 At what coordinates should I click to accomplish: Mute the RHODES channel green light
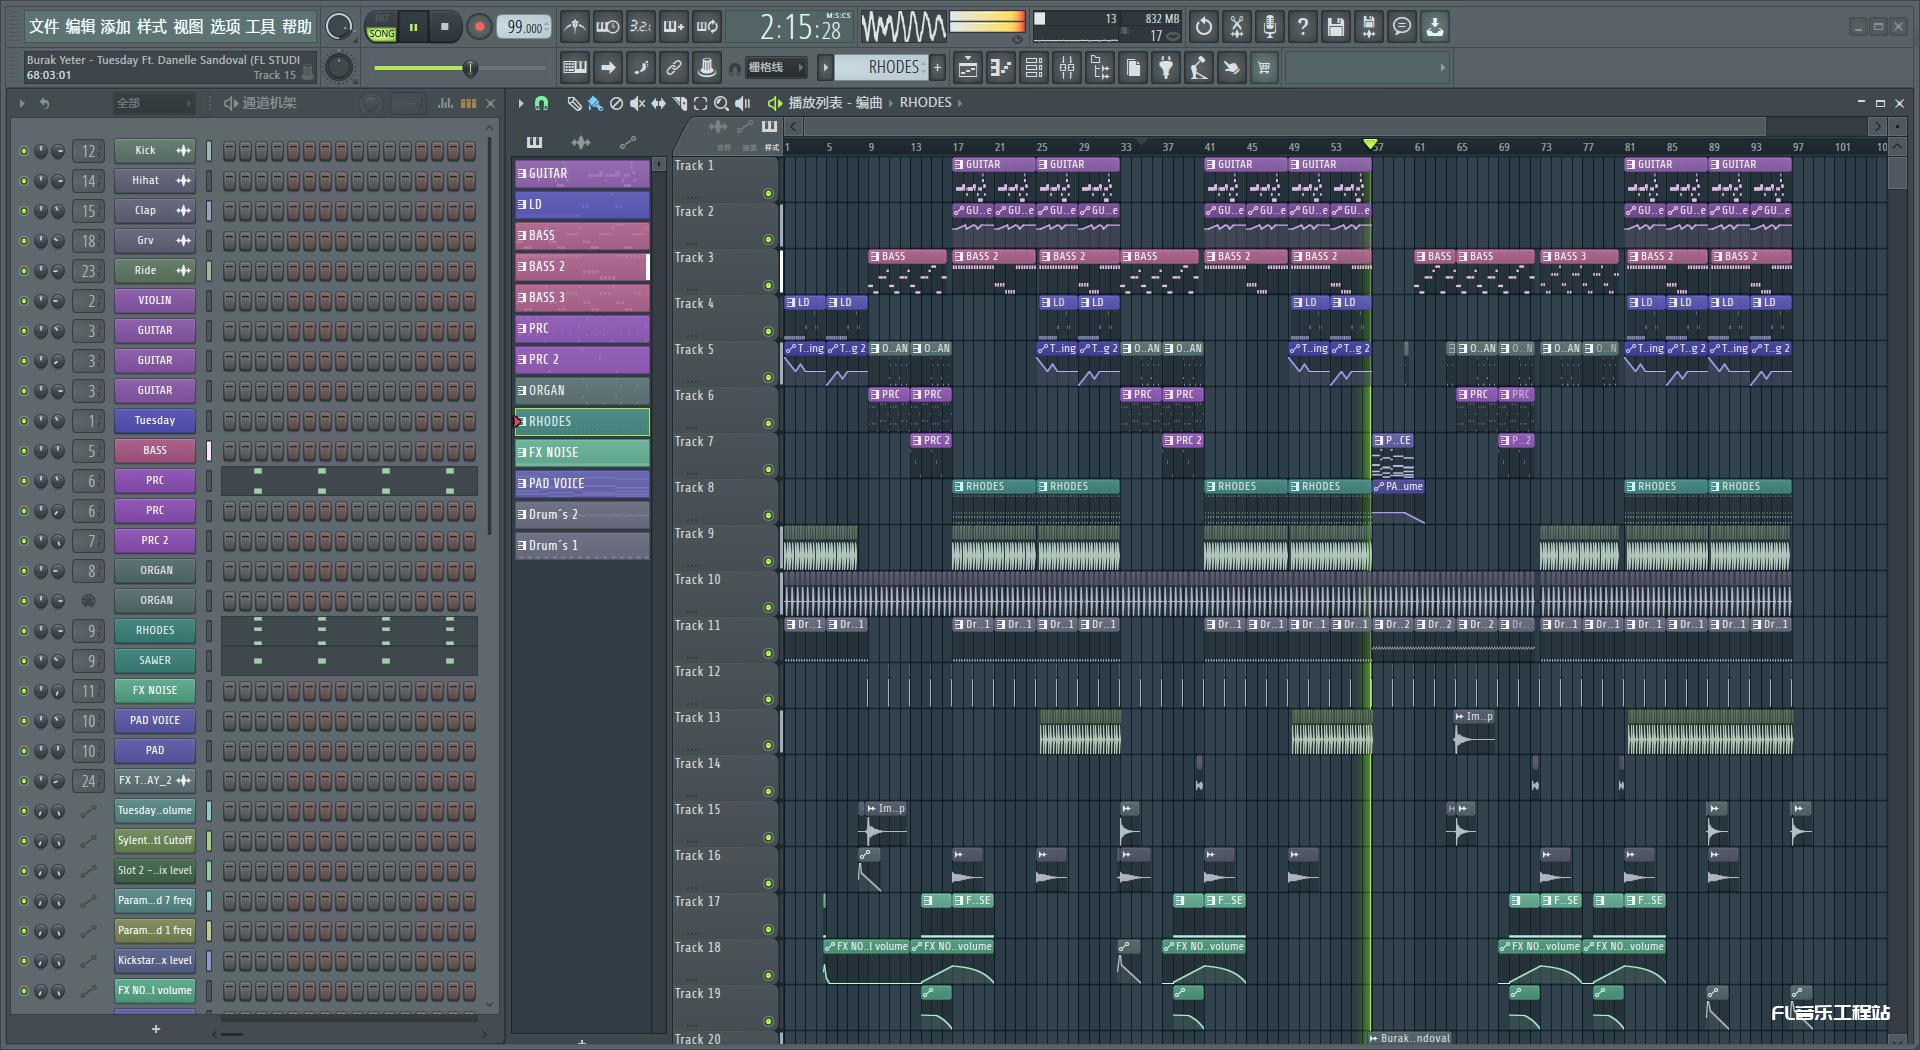[24, 631]
